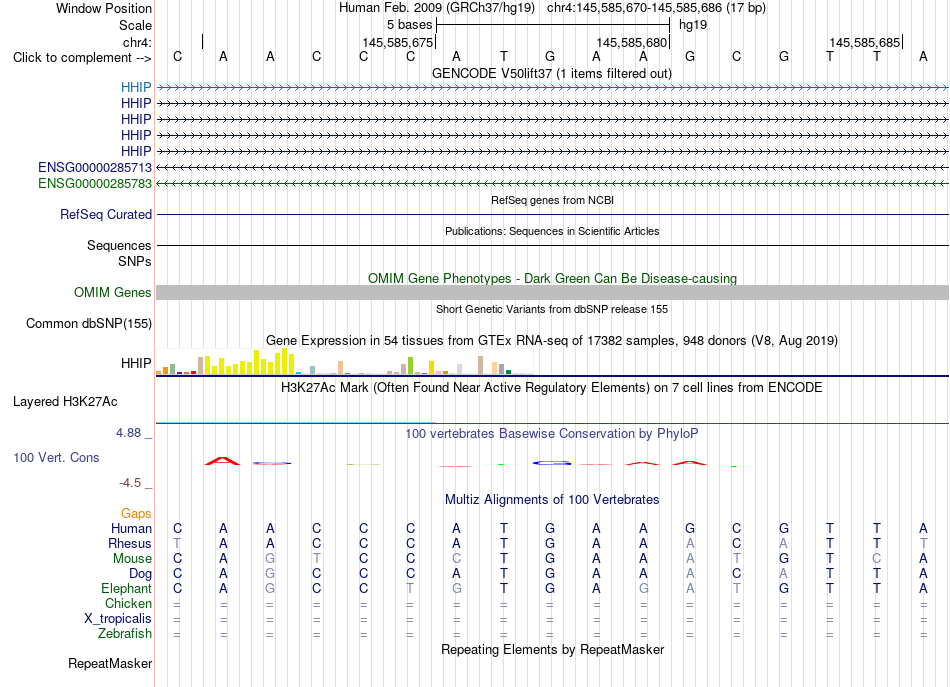Select the light-blue HHIP transcript label
Viewport: 950px width, 687px height.
tap(136, 87)
